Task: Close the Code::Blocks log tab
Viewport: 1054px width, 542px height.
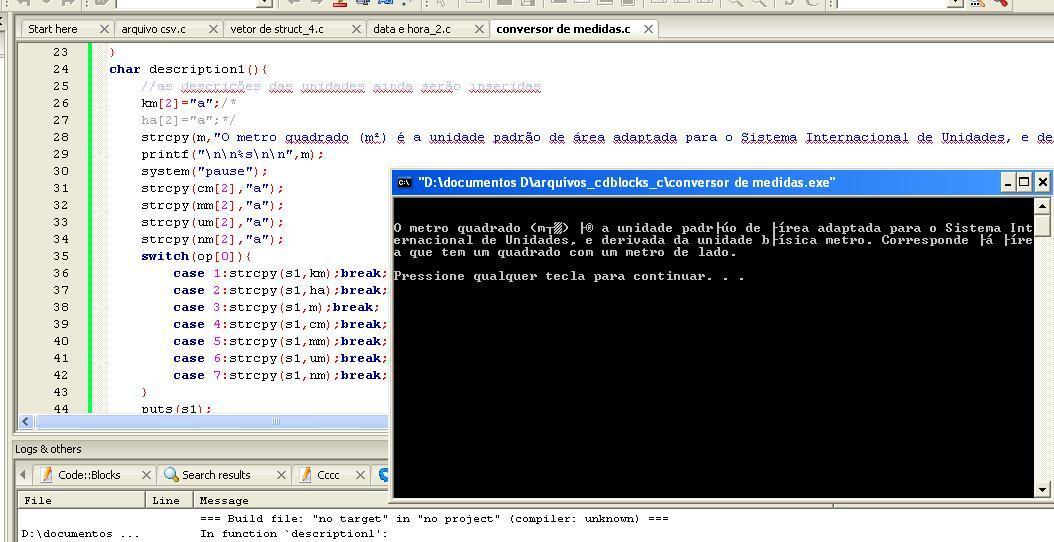Action: [x=146, y=475]
